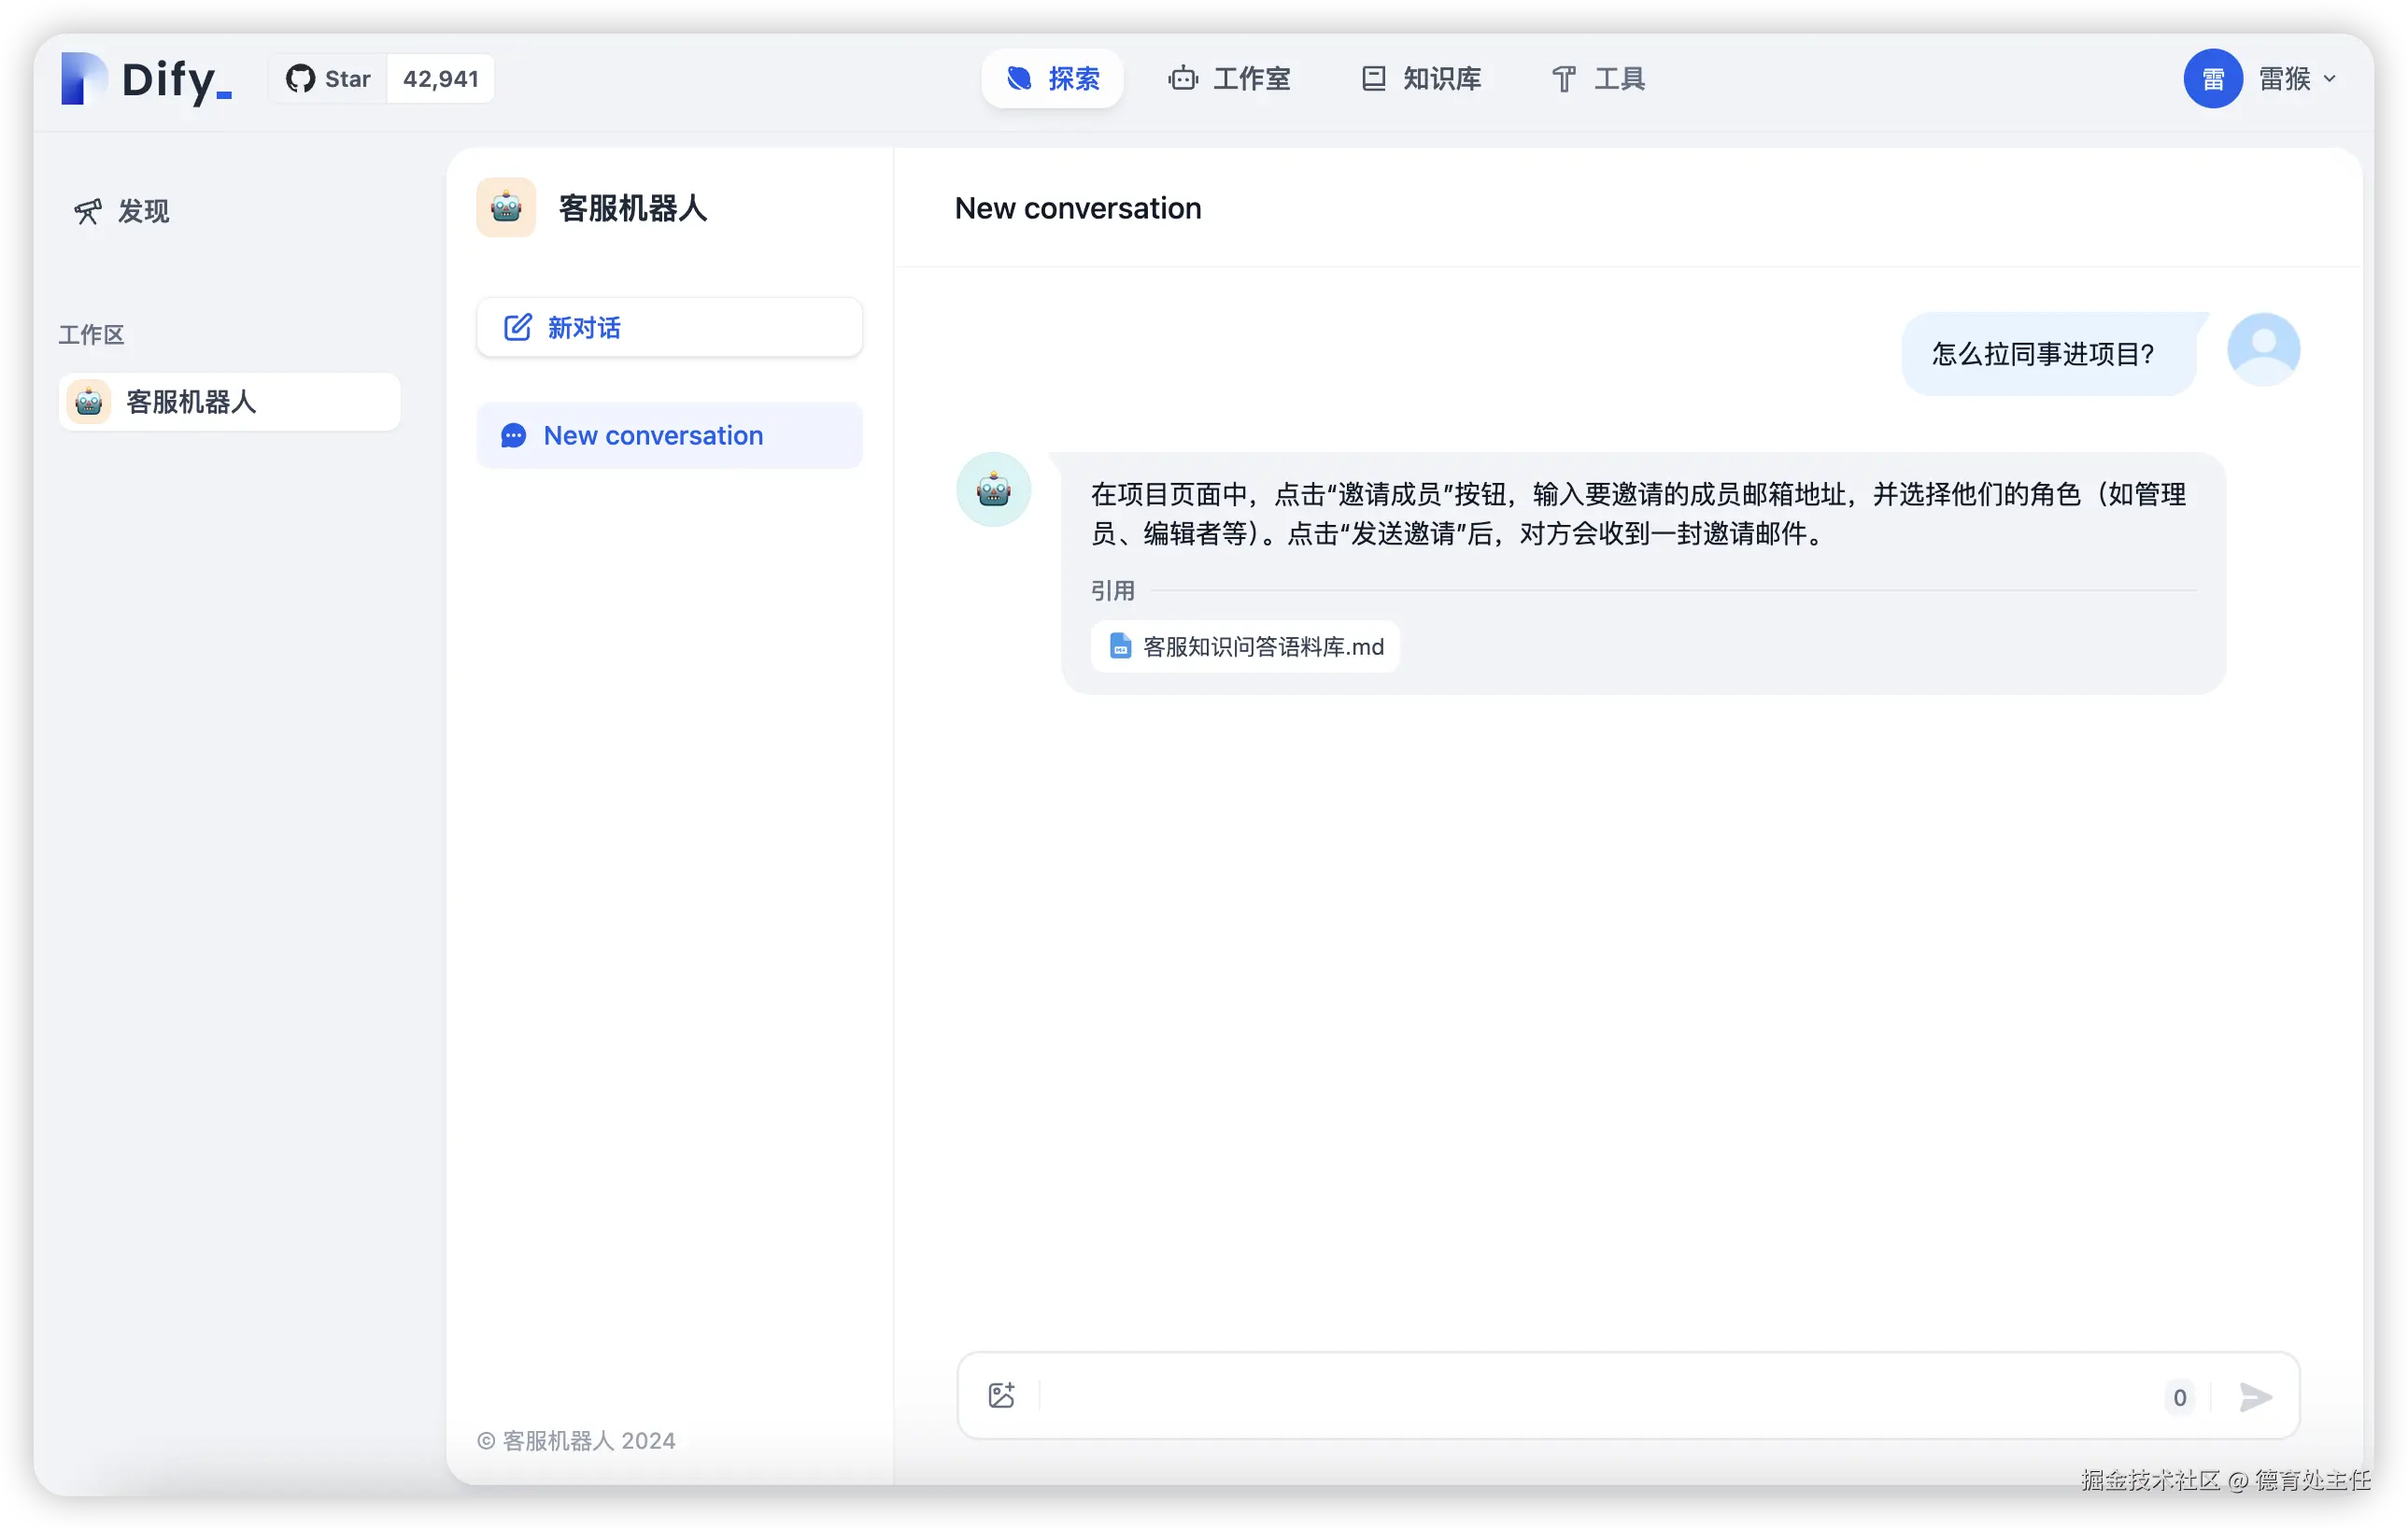2408x1530 pixels.
Task: Switch to the 探索 tab
Action: tap(1052, 78)
